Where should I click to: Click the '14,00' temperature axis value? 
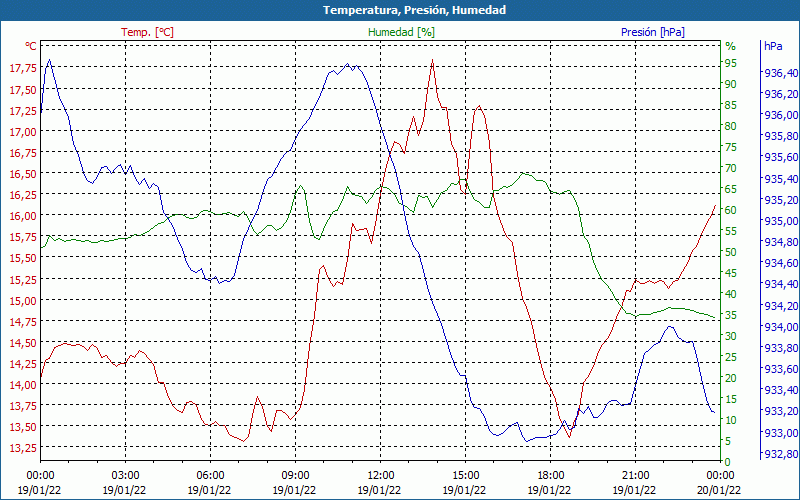coord(23,385)
